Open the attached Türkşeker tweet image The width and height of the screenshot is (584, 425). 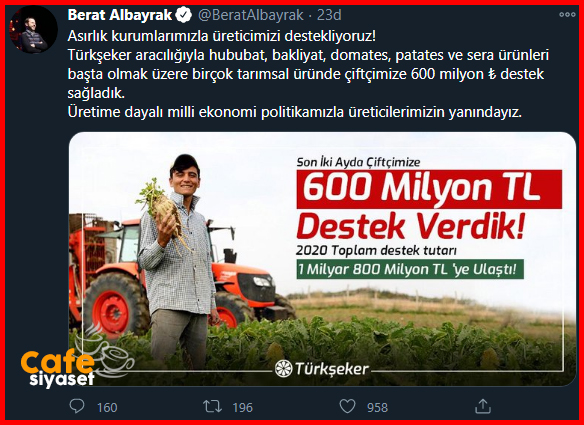click(x=322, y=259)
